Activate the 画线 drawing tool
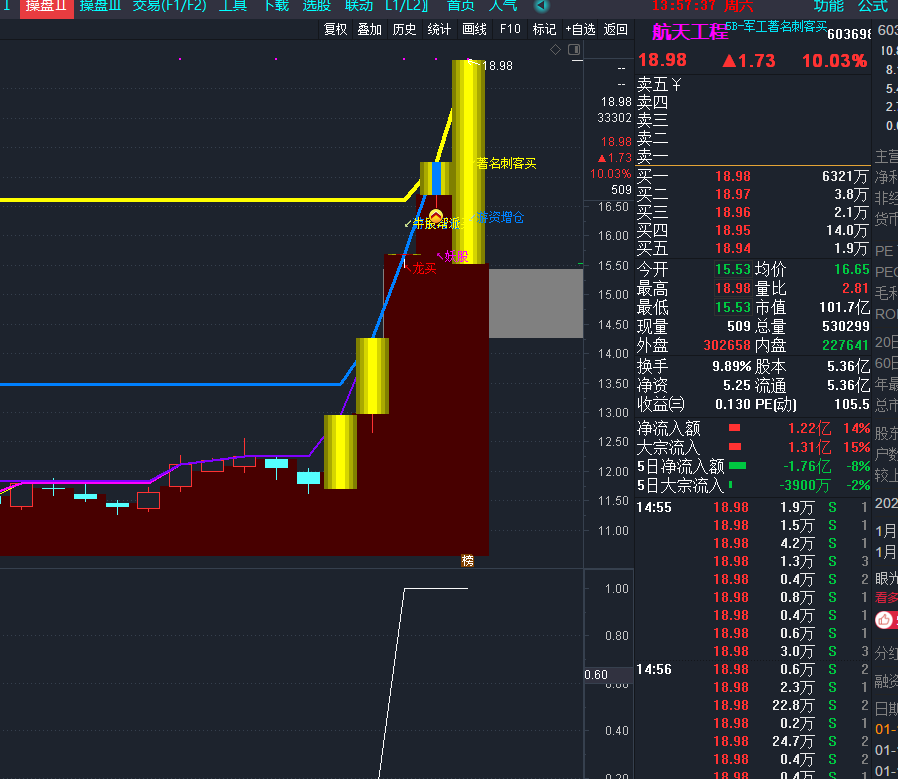Viewport: 898px width, 779px height. point(474,29)
